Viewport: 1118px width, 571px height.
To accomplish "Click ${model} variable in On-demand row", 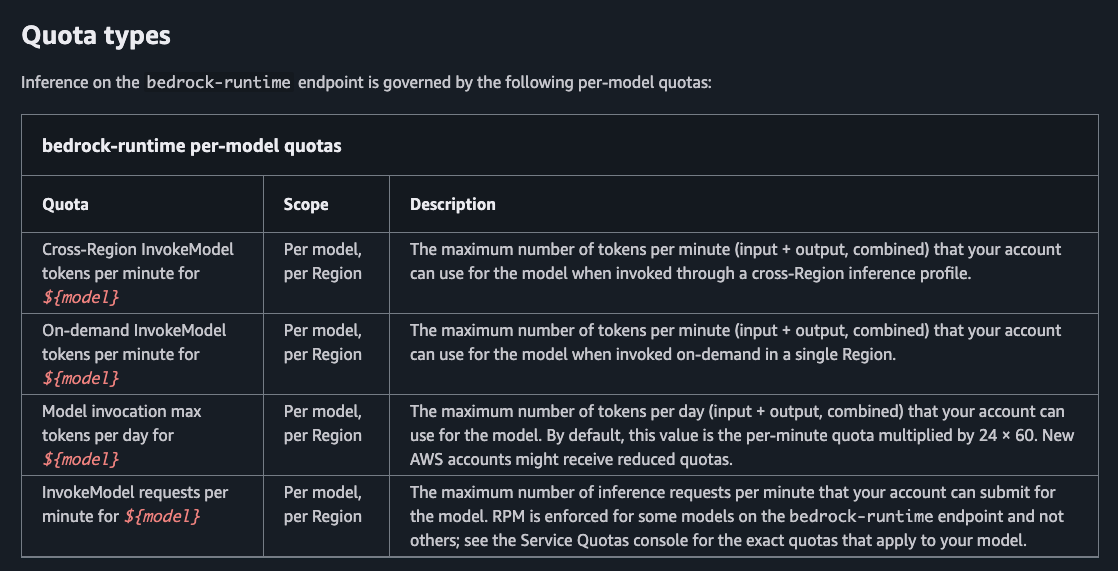I will (x=81, y=378).
